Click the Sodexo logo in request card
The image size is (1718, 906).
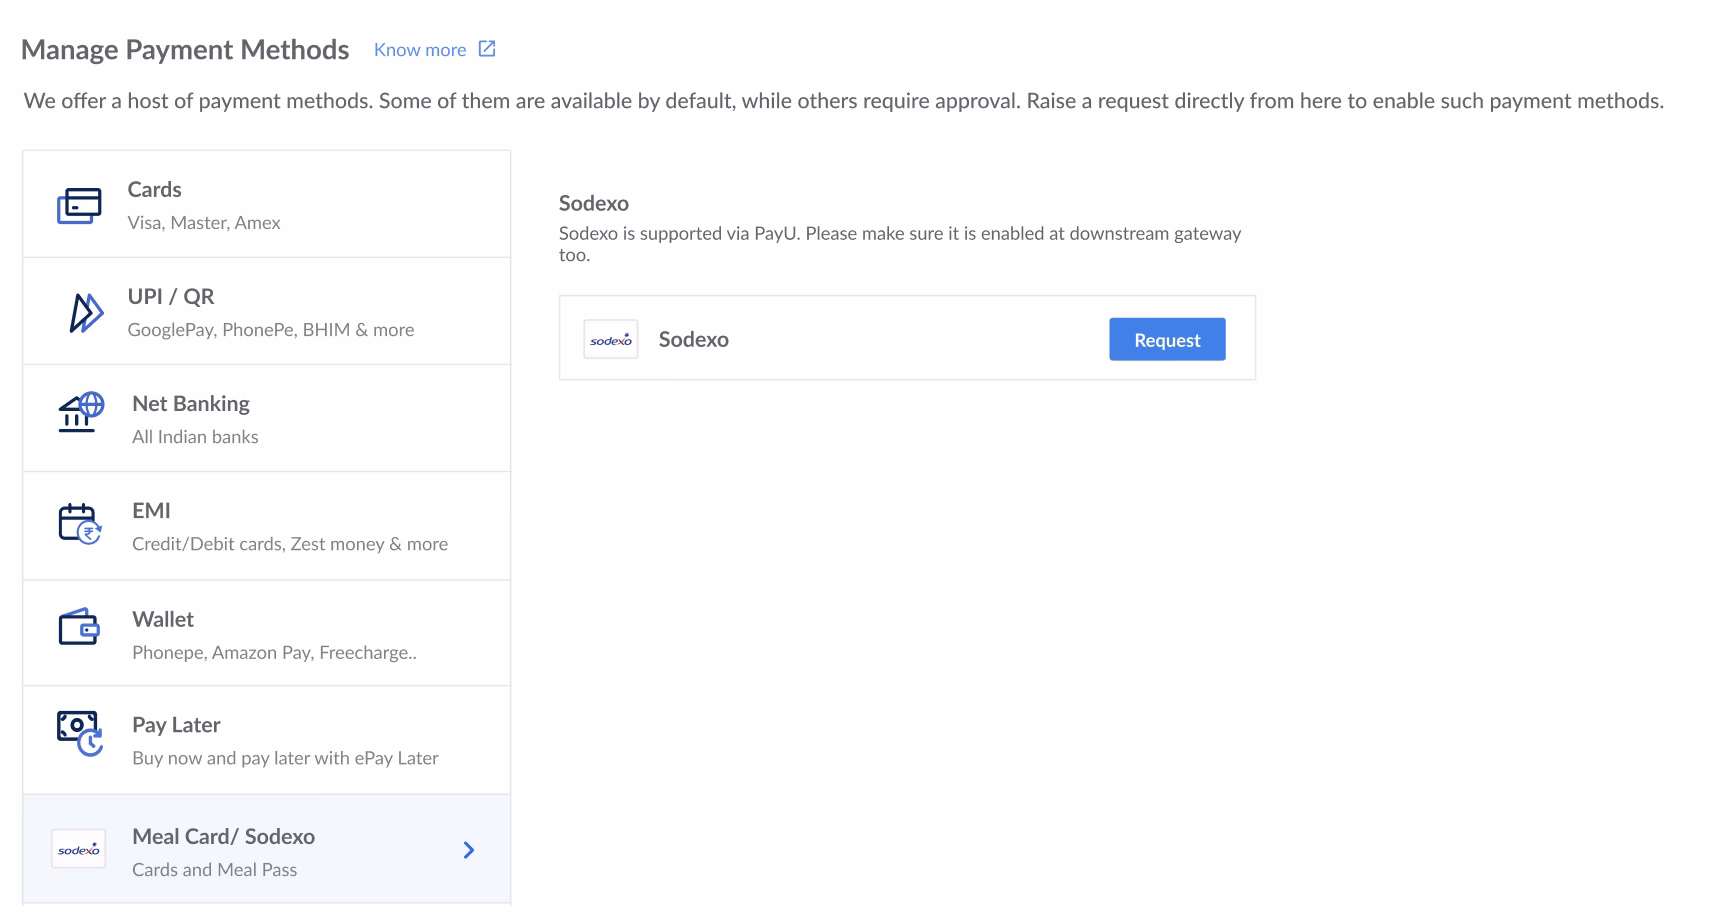pos(611,339)
